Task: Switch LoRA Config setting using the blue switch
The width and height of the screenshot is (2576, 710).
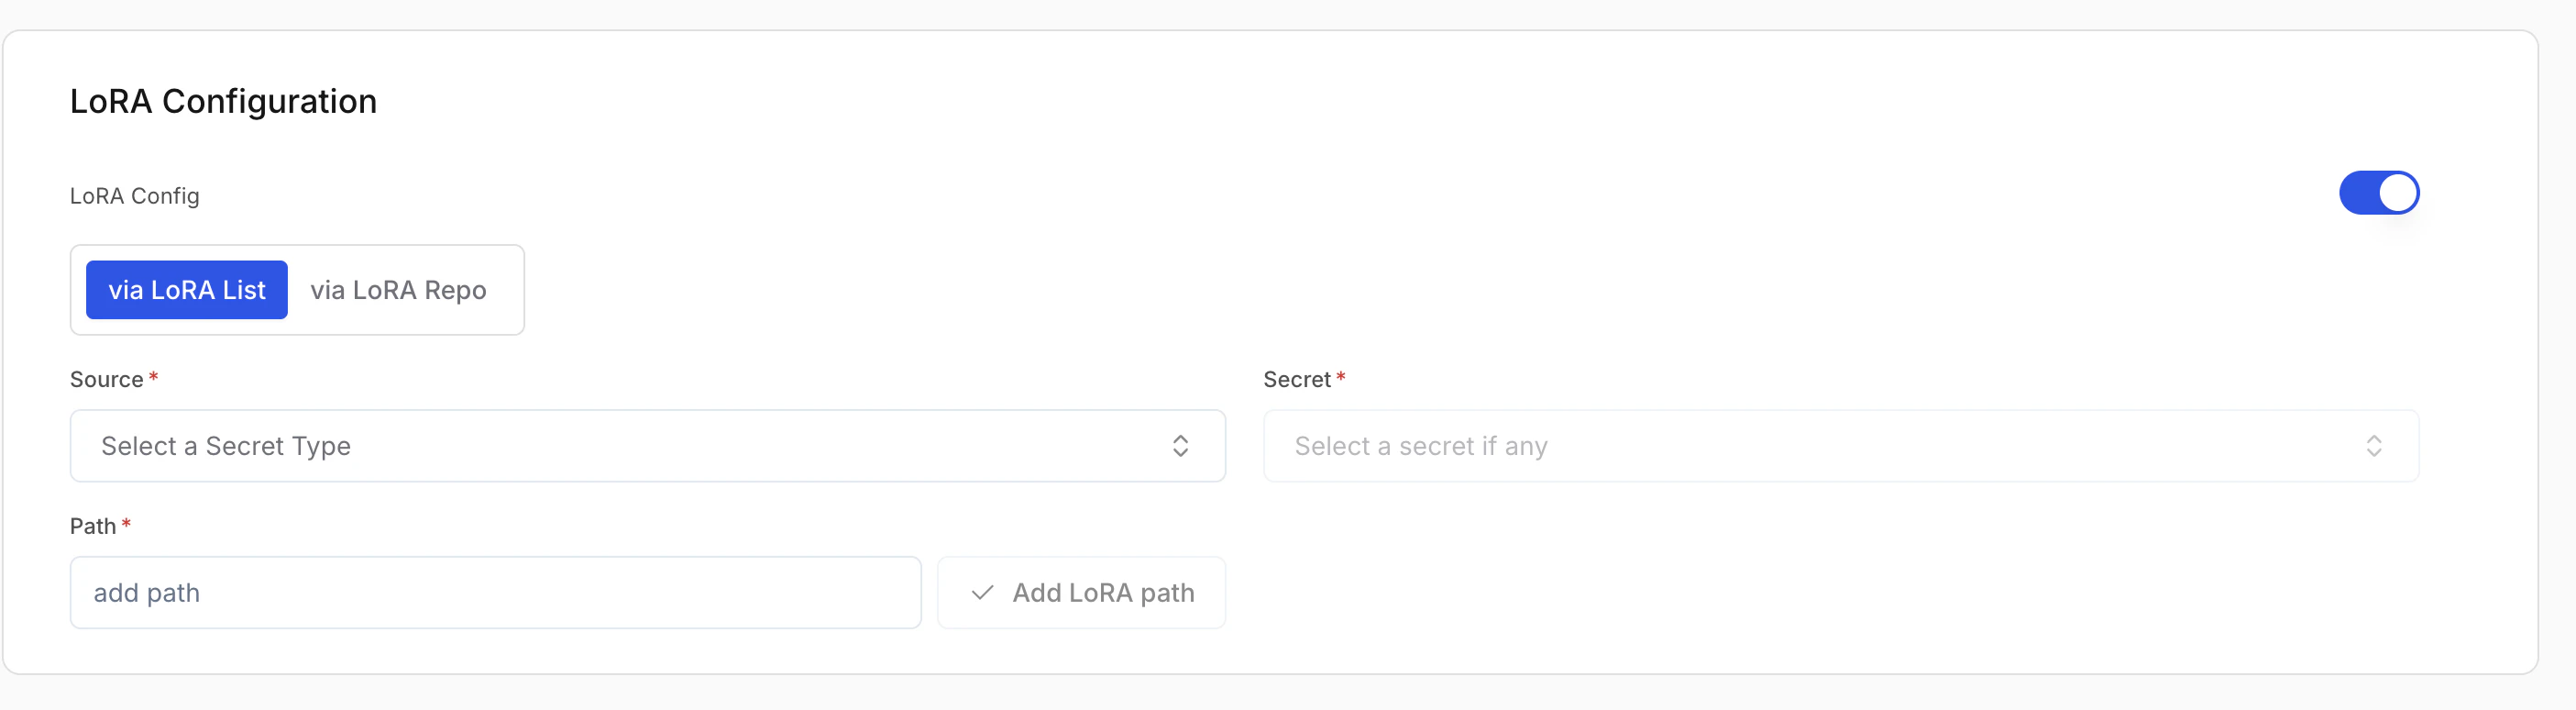Action: point(2379,192)
